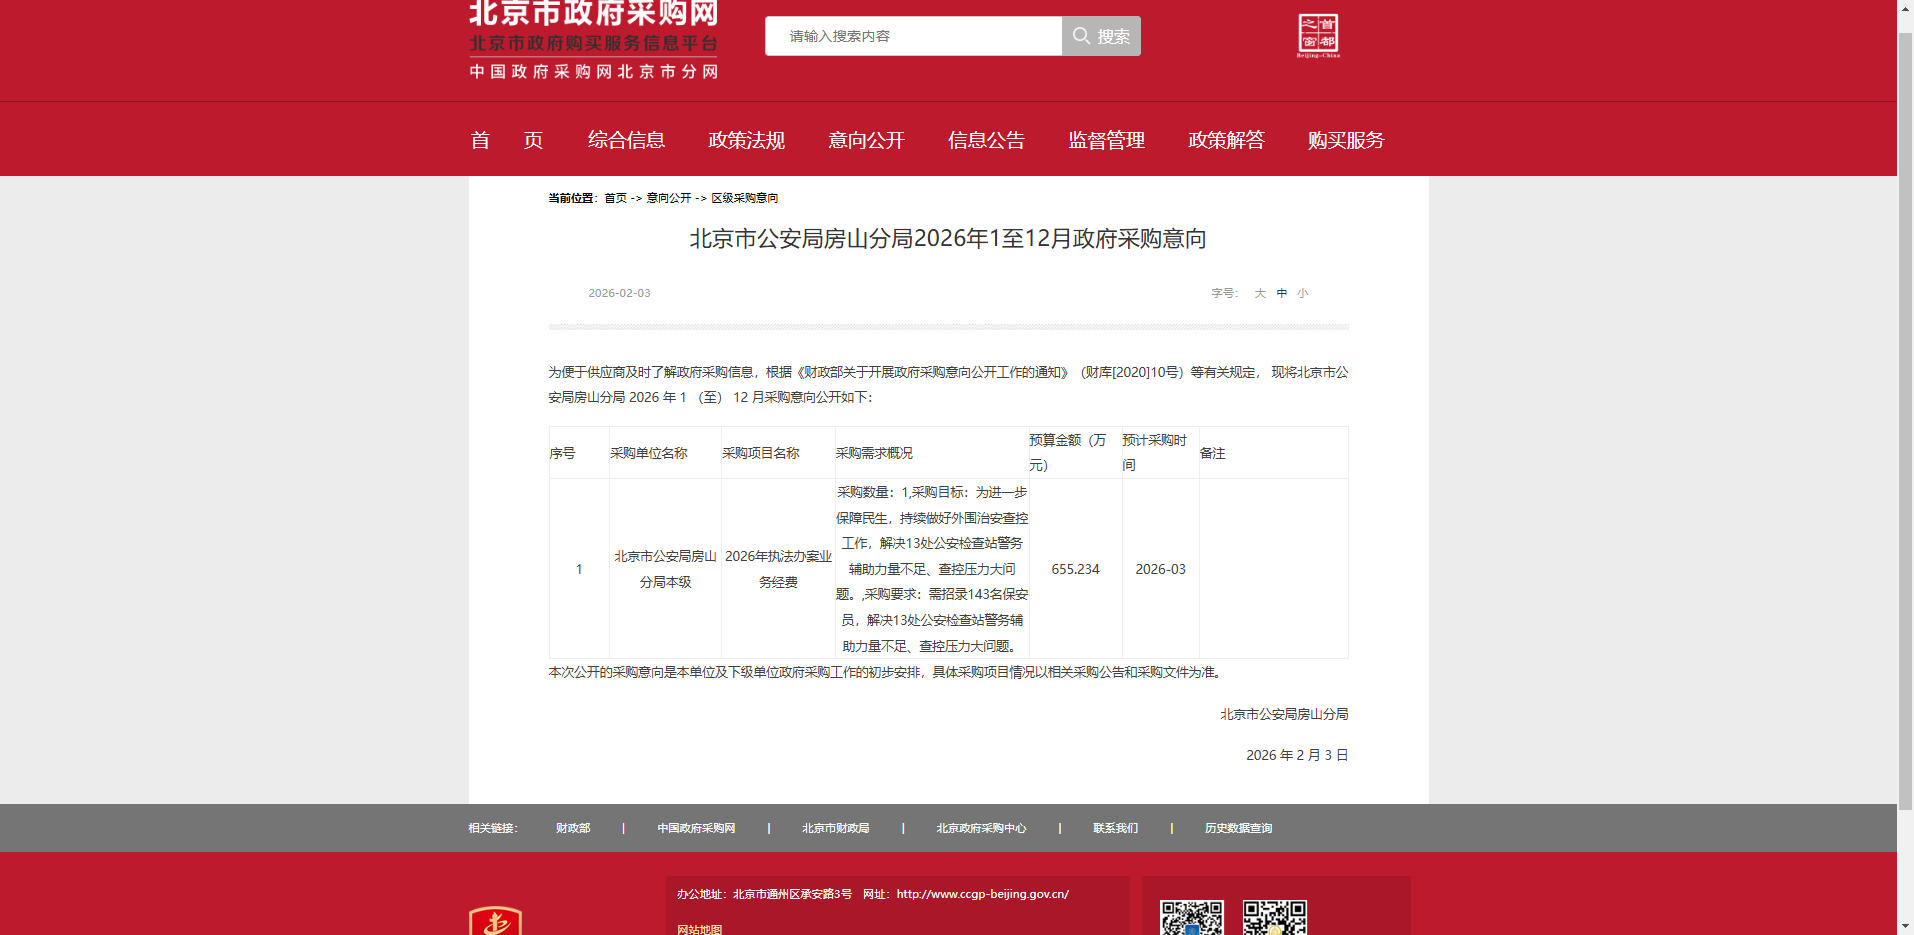Set font size to 小 (small)
The image size is (1914, 935).
coord(1303,293)
